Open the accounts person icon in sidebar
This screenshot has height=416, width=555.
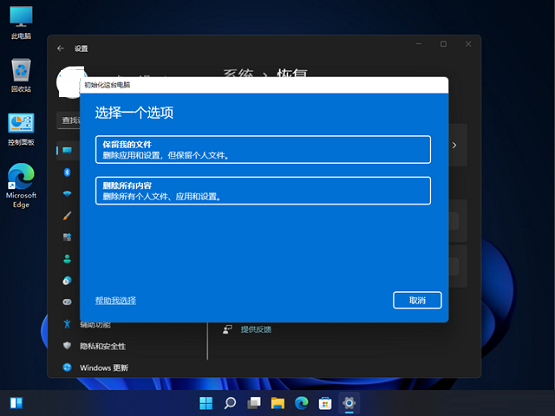pyautogui.click(x=67, y=259)
